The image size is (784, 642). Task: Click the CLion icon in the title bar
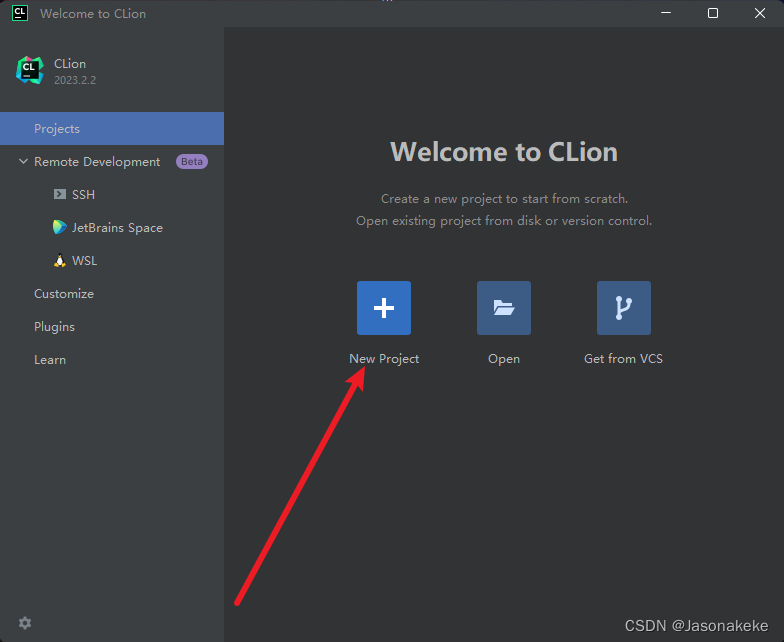pos(20,13)
